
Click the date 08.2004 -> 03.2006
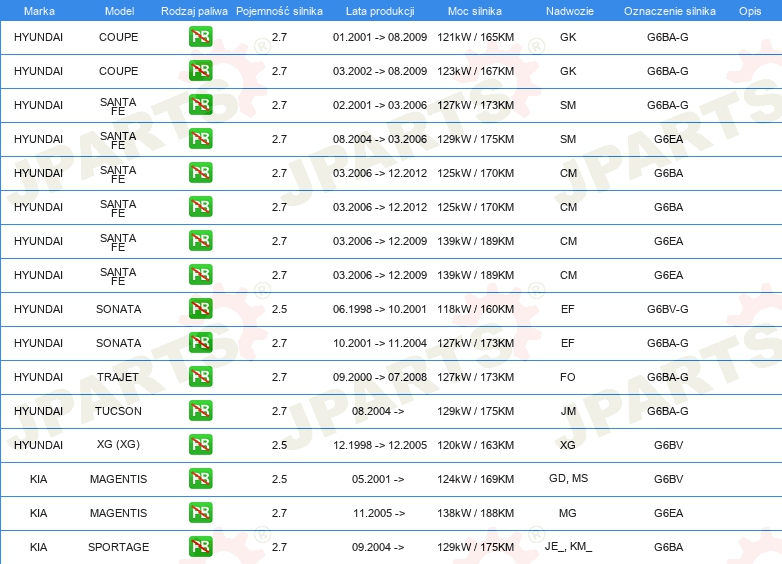[380, 139]
